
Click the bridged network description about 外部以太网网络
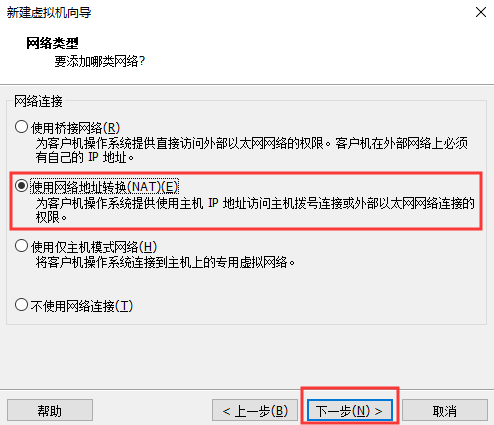click(252, 150)
